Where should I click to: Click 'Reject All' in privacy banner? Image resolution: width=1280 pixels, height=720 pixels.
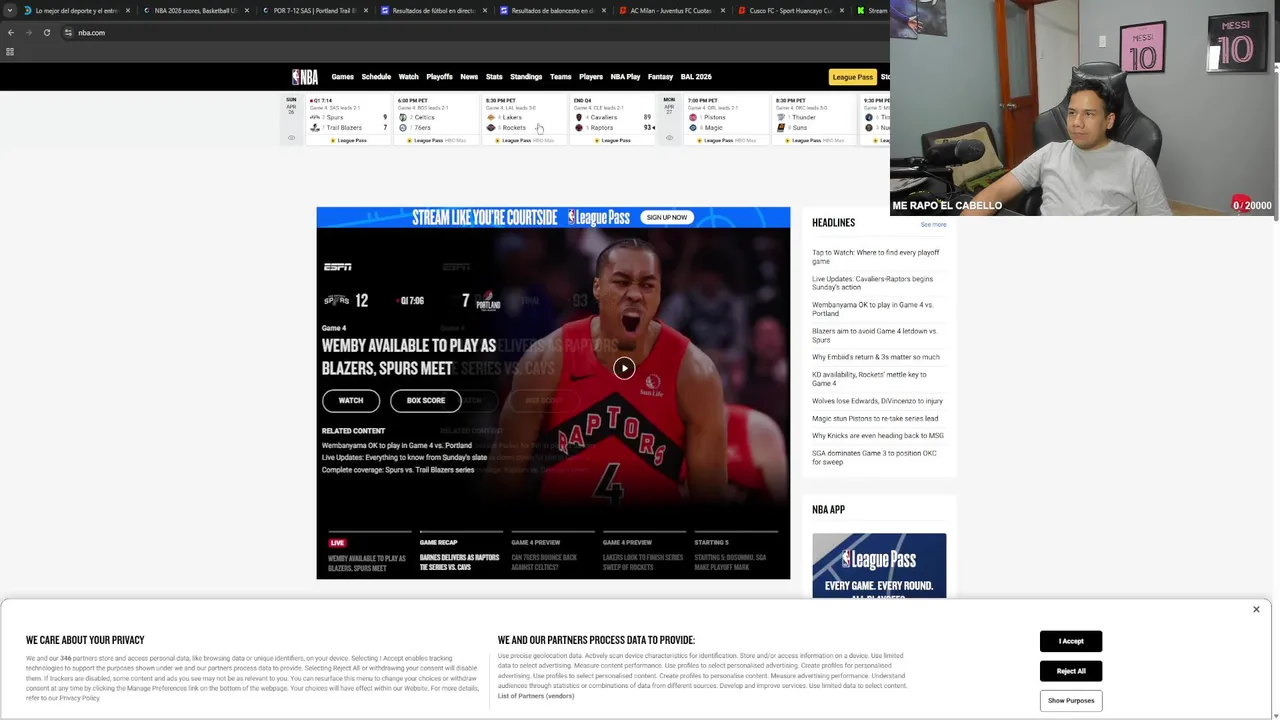1071,671
